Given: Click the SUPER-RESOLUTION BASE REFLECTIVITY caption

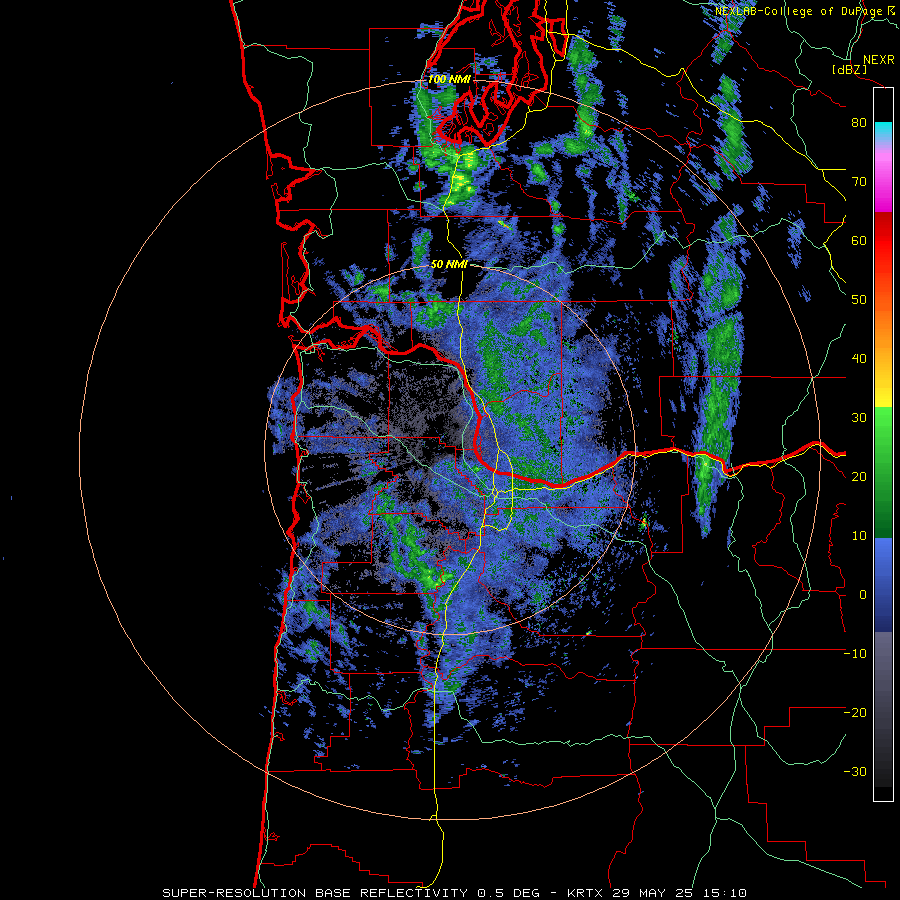Looking at the screenshot, I should click(x=315, y=893).
